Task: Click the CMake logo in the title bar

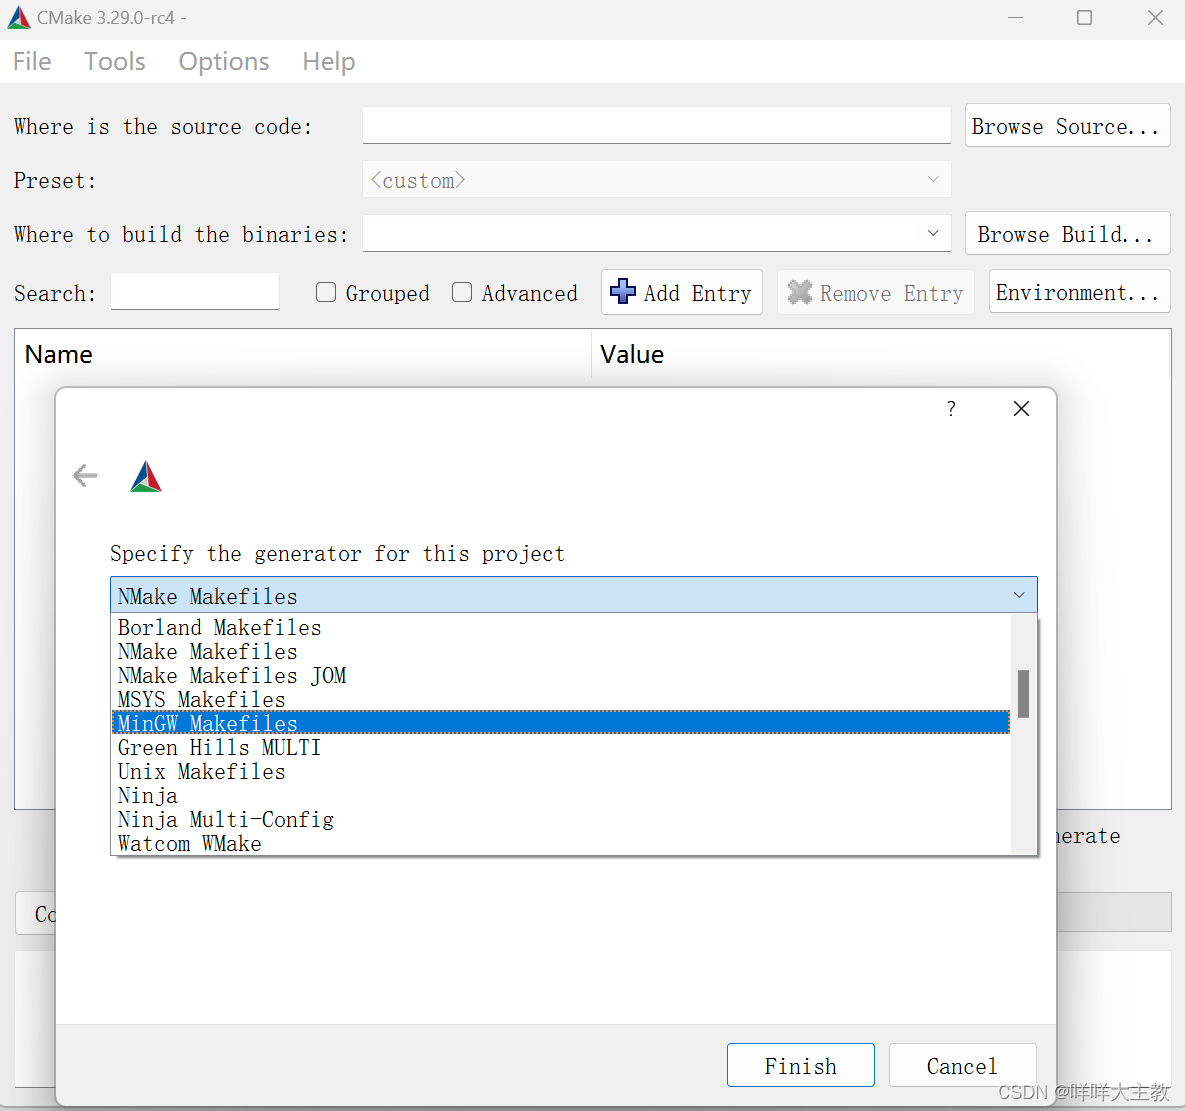Action: (x=19, y=16)
